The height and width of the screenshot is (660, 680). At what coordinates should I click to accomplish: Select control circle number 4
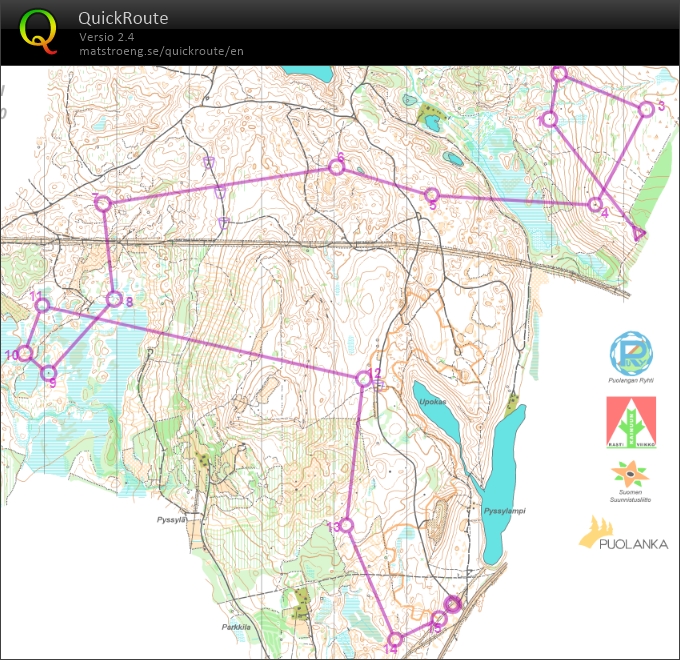coord(595,205)
